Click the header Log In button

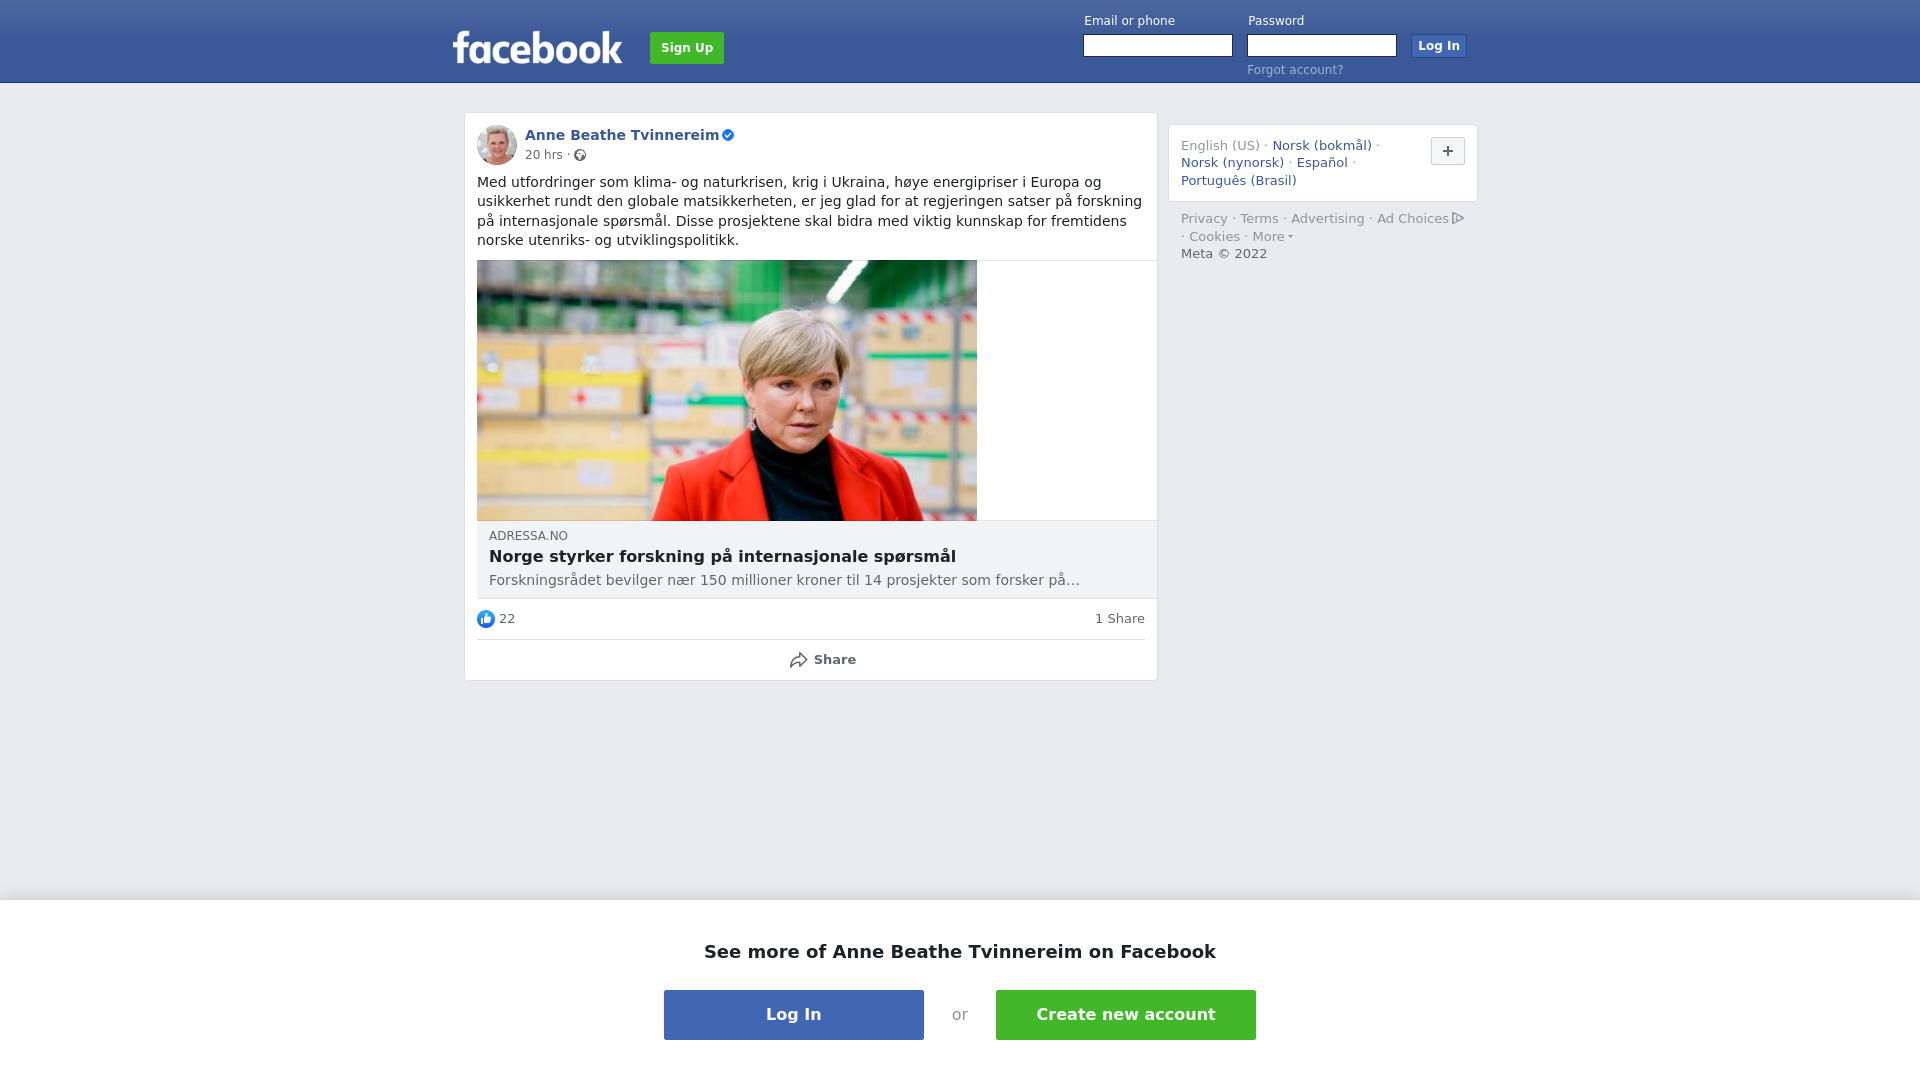click(x=1438, y=46)
